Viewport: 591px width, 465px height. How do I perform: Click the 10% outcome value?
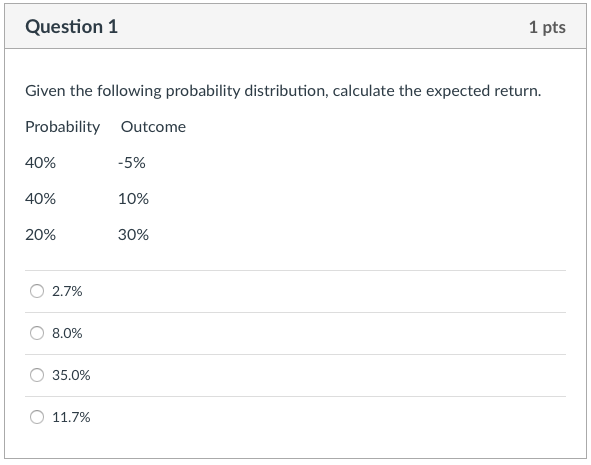pyautogui.click(x=133, y=199)
